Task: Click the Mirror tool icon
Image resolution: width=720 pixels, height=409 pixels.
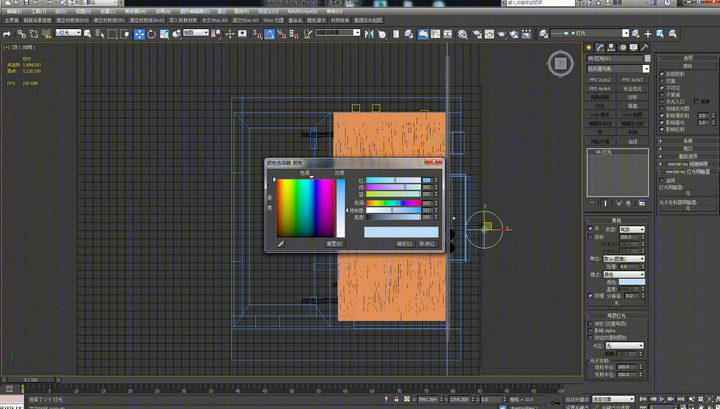Action: click(369, 34)
